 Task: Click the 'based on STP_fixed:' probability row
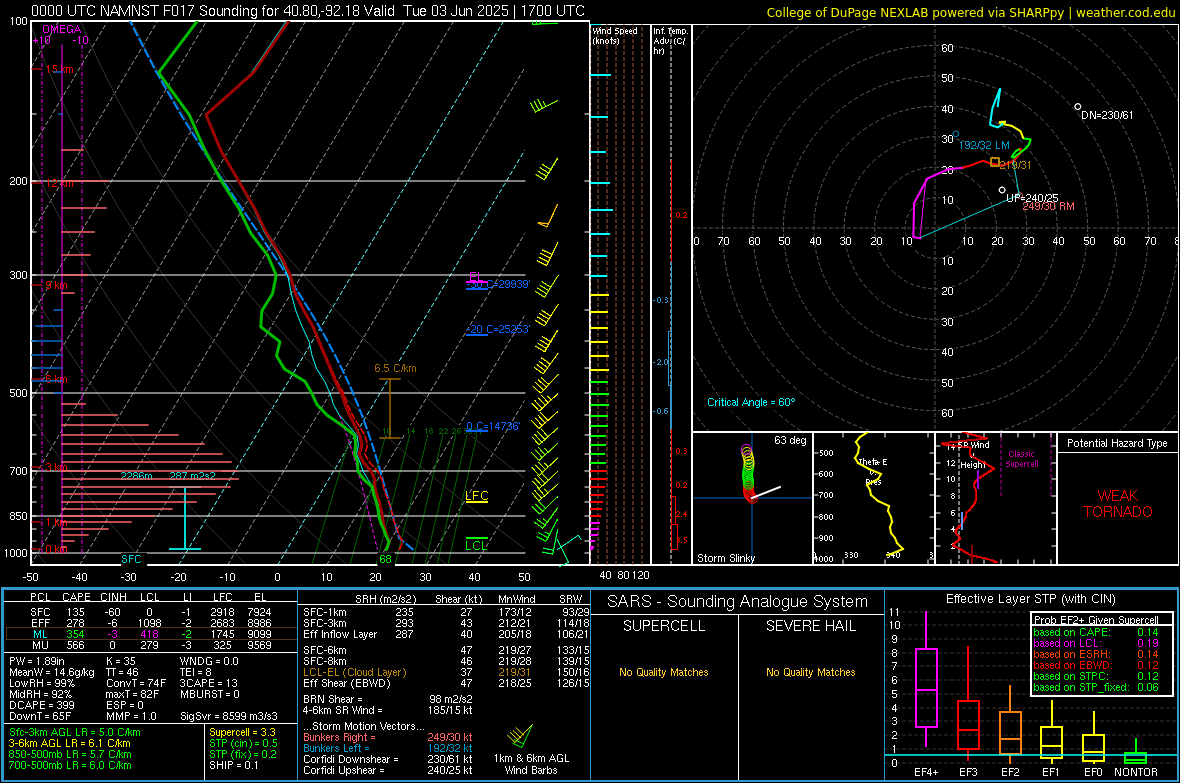[1096, 687]
